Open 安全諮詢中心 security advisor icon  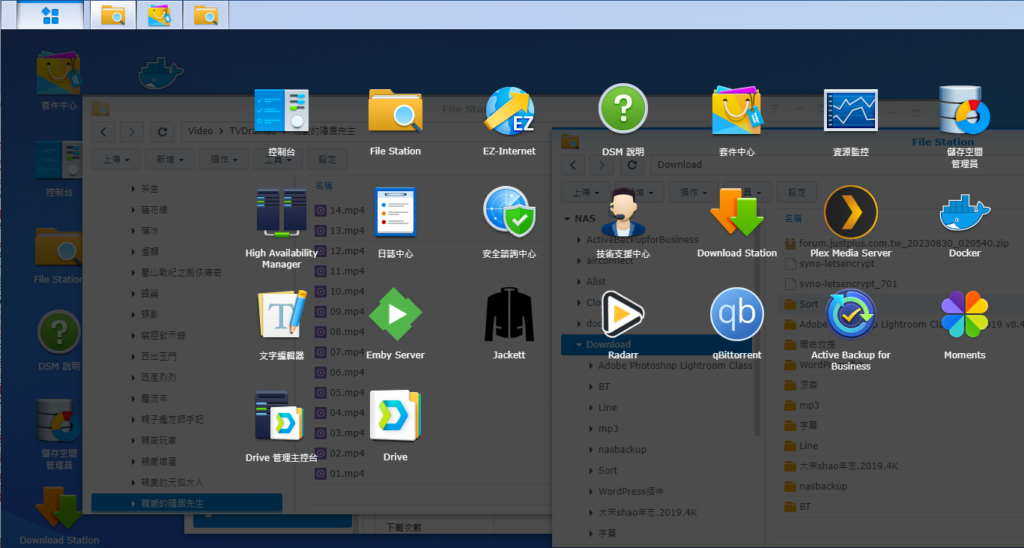pos(509,211)
